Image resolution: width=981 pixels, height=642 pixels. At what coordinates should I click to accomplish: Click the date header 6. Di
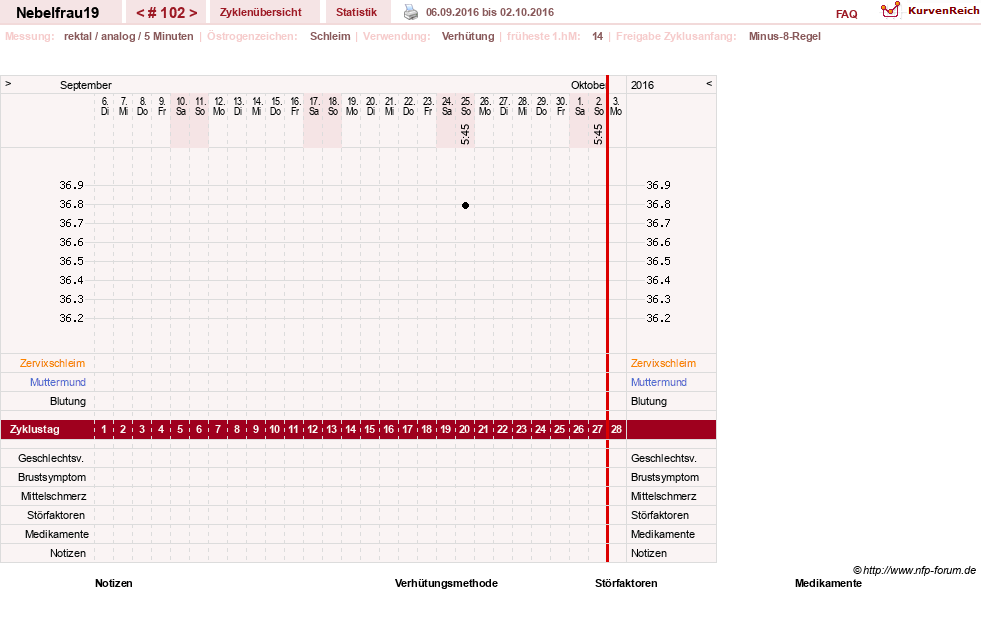(104, 106)
